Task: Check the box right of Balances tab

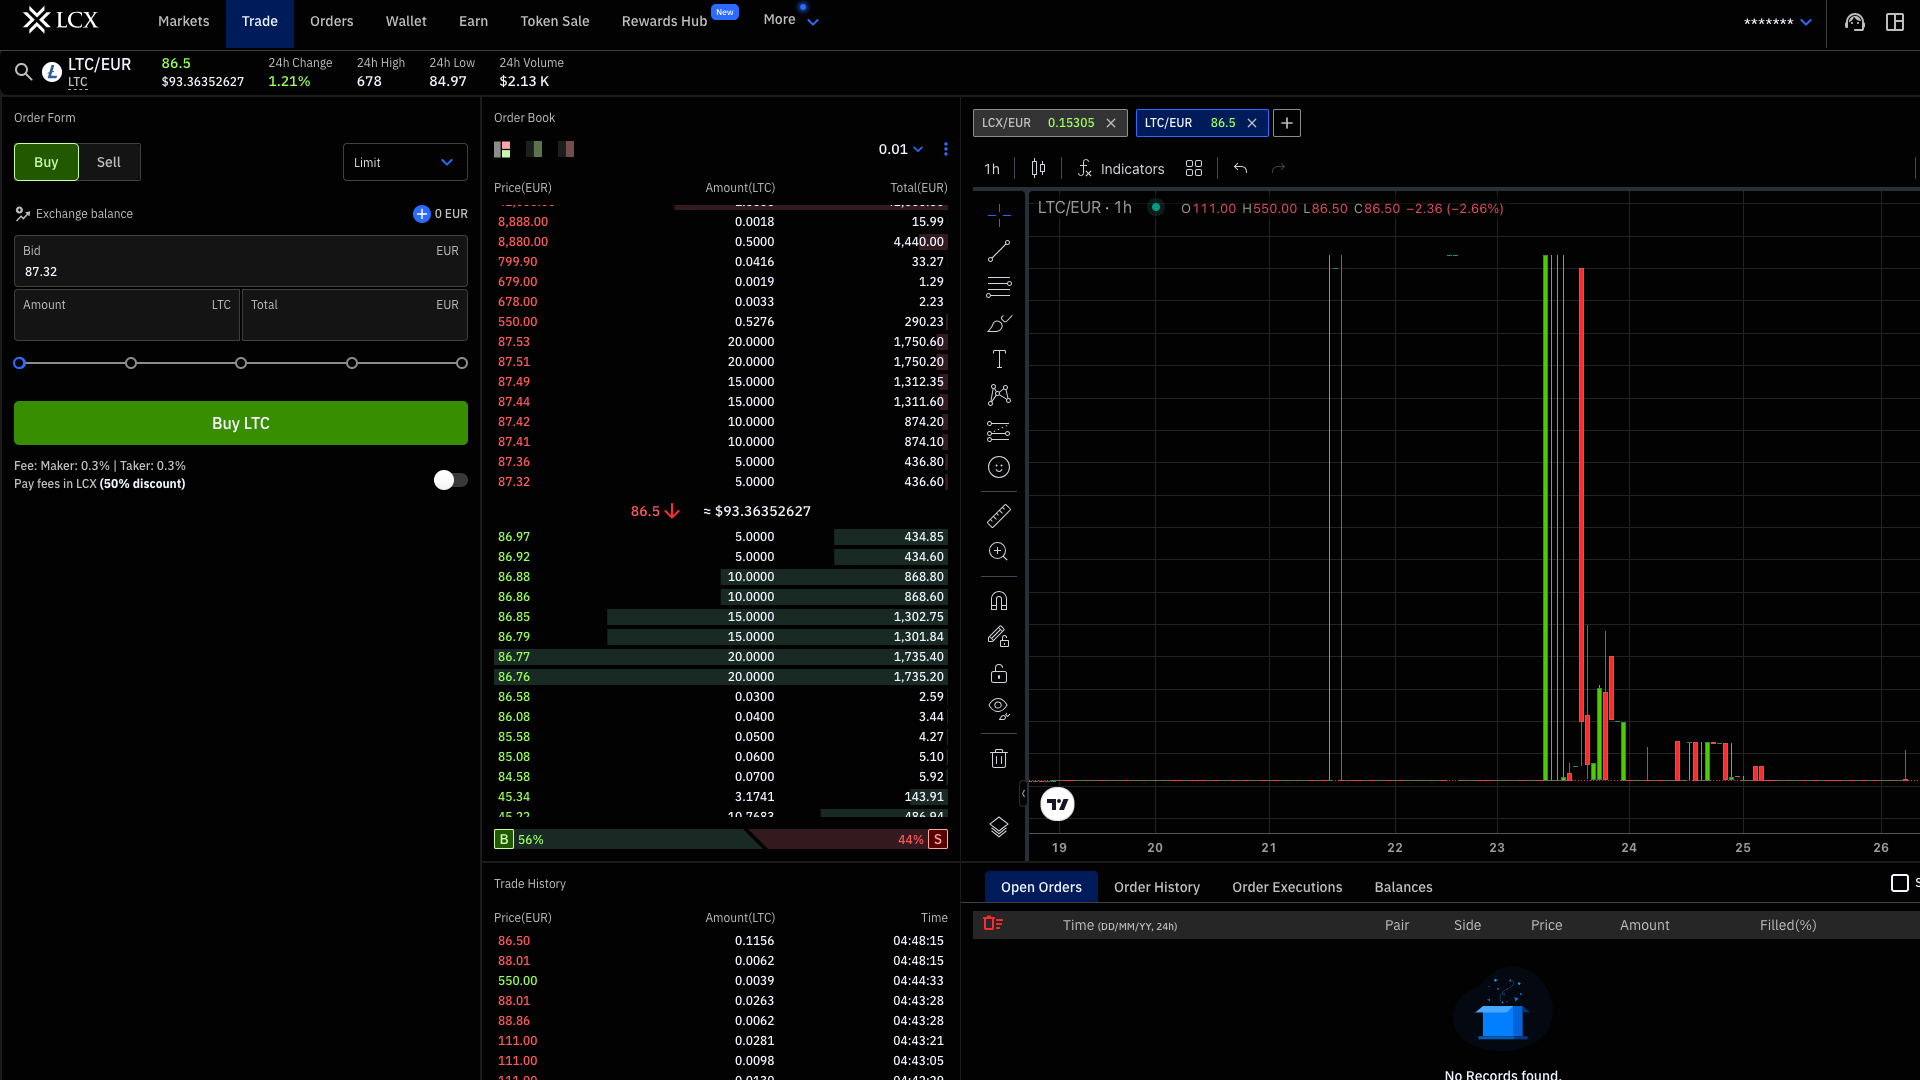Action: click(x=1900, y=883)
